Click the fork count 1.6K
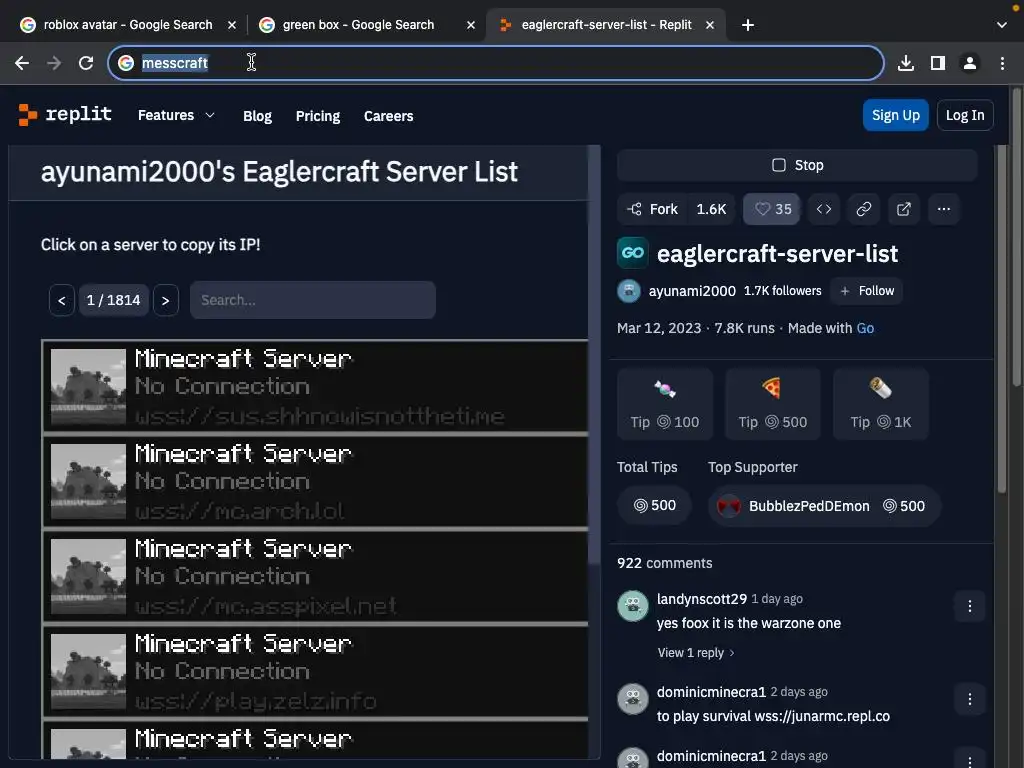 pyautogui.click(x=711, y=209)
